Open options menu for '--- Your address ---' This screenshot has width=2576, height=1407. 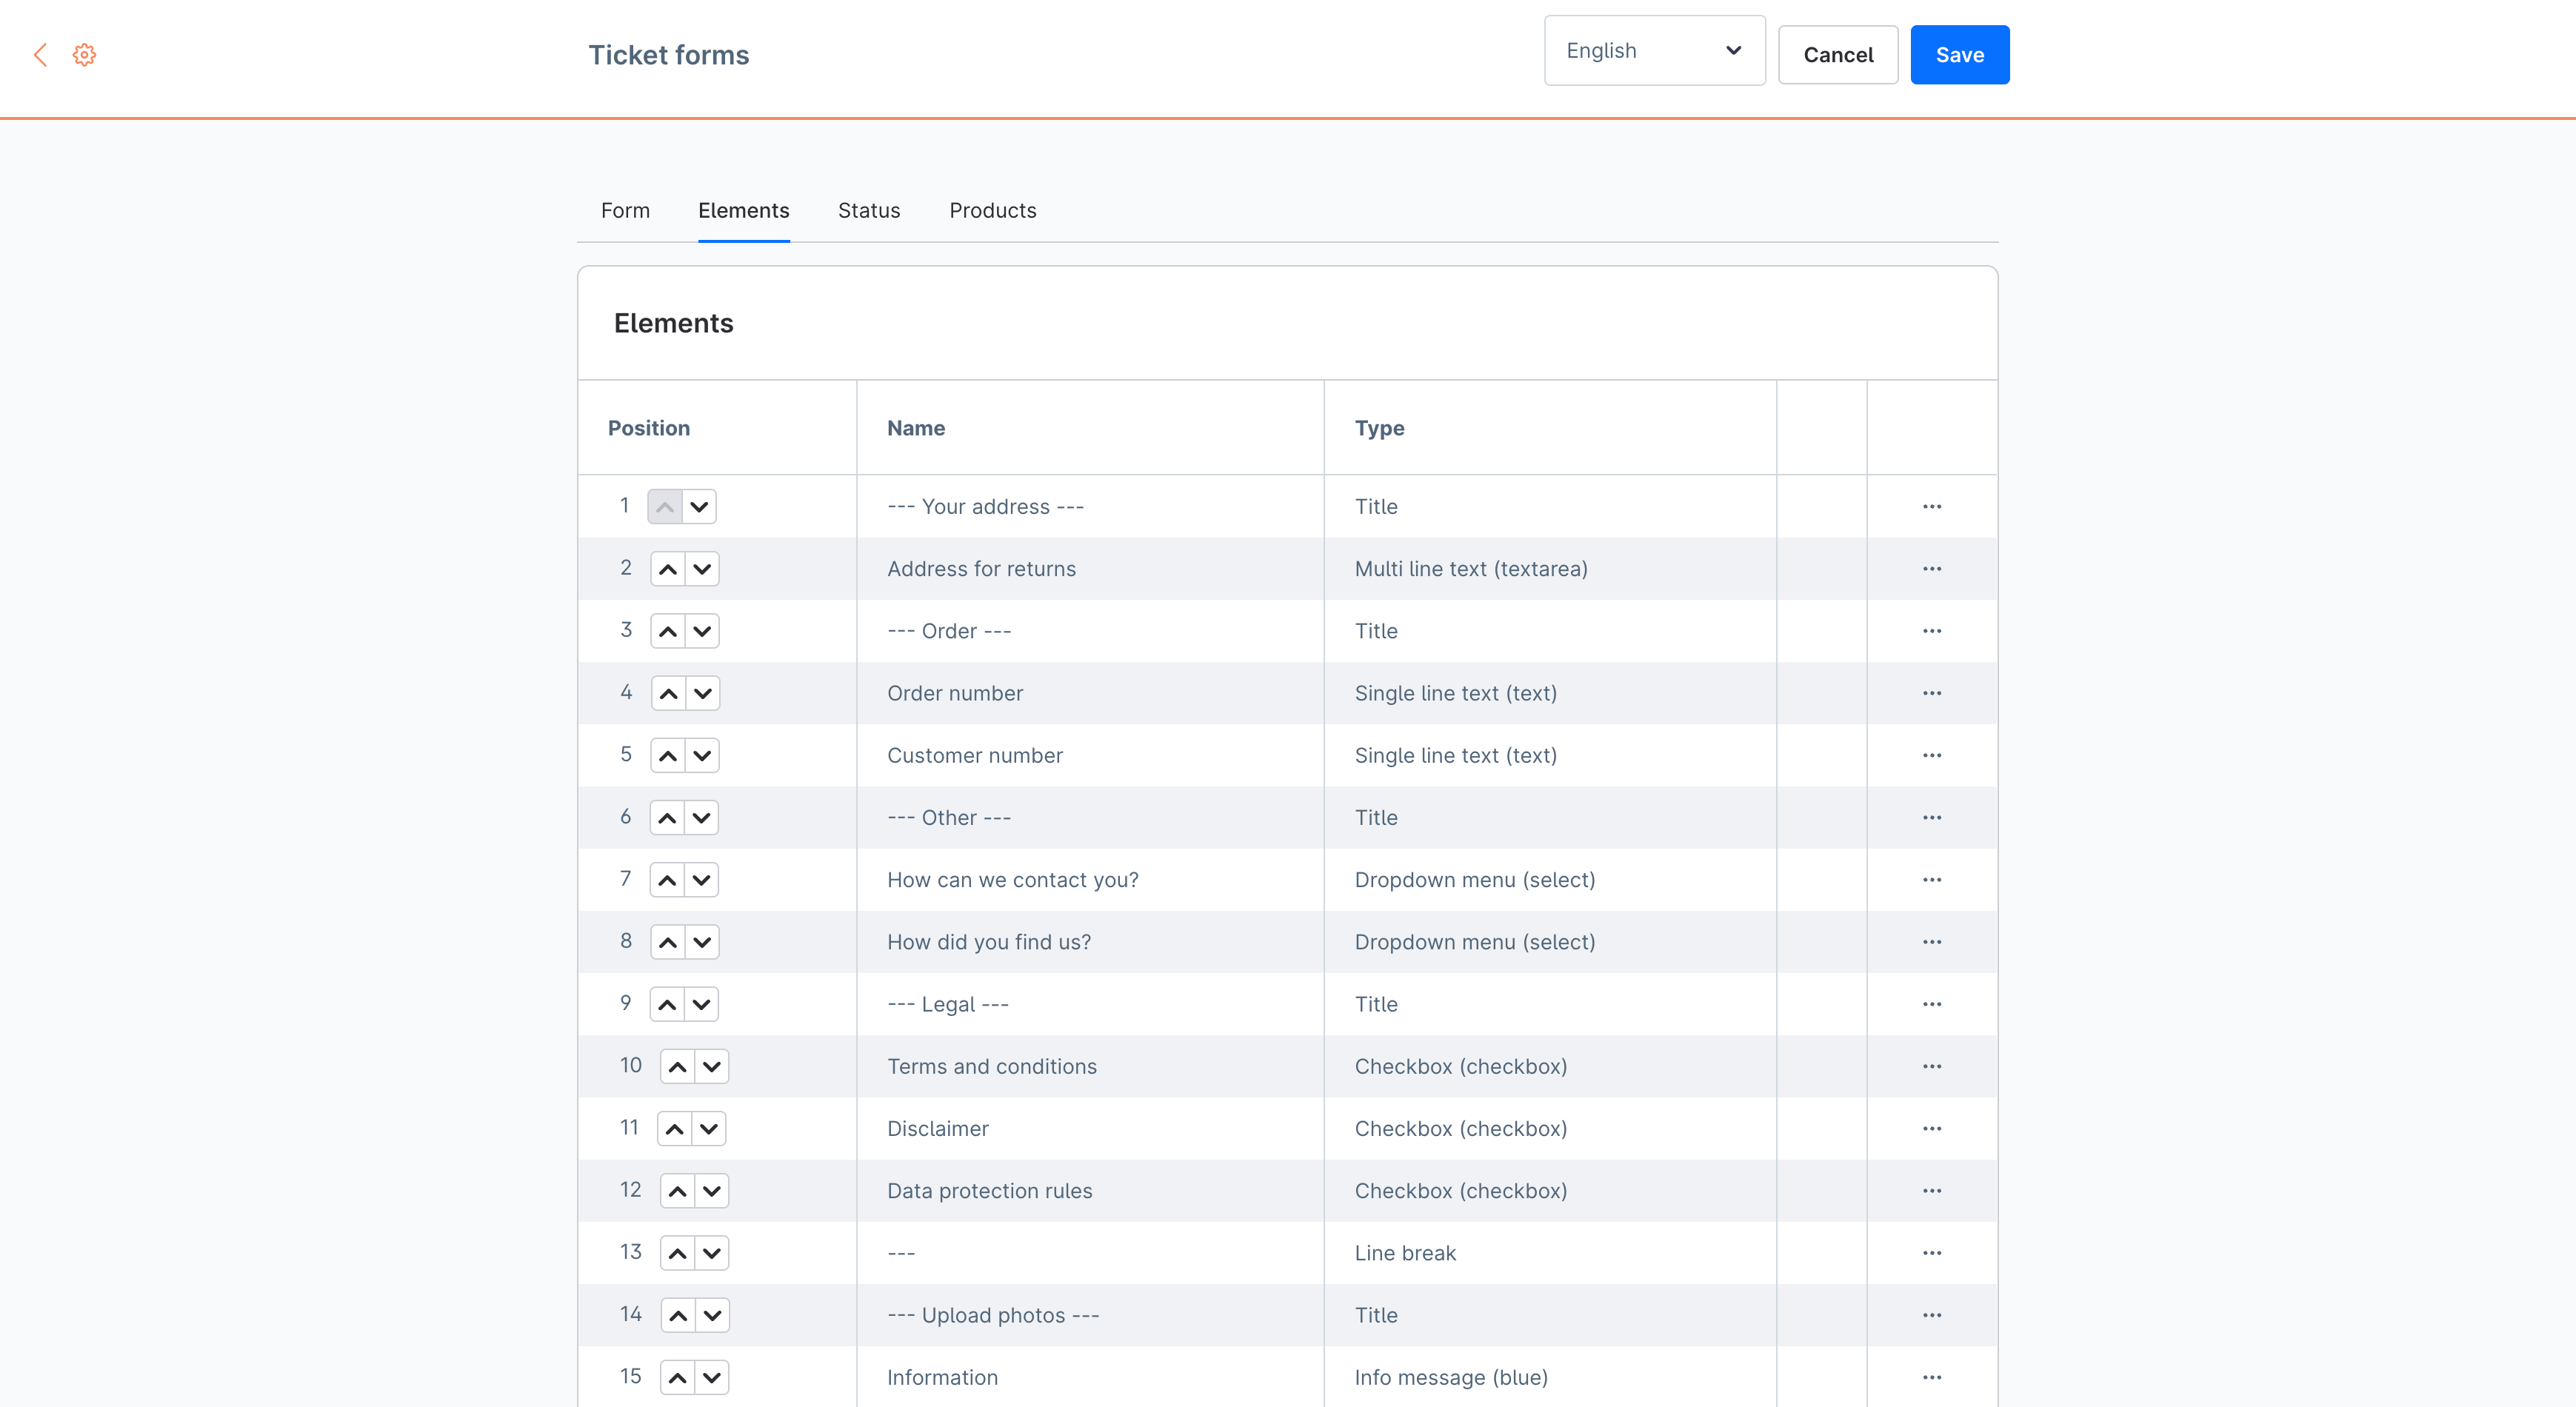click(1932, 507)
